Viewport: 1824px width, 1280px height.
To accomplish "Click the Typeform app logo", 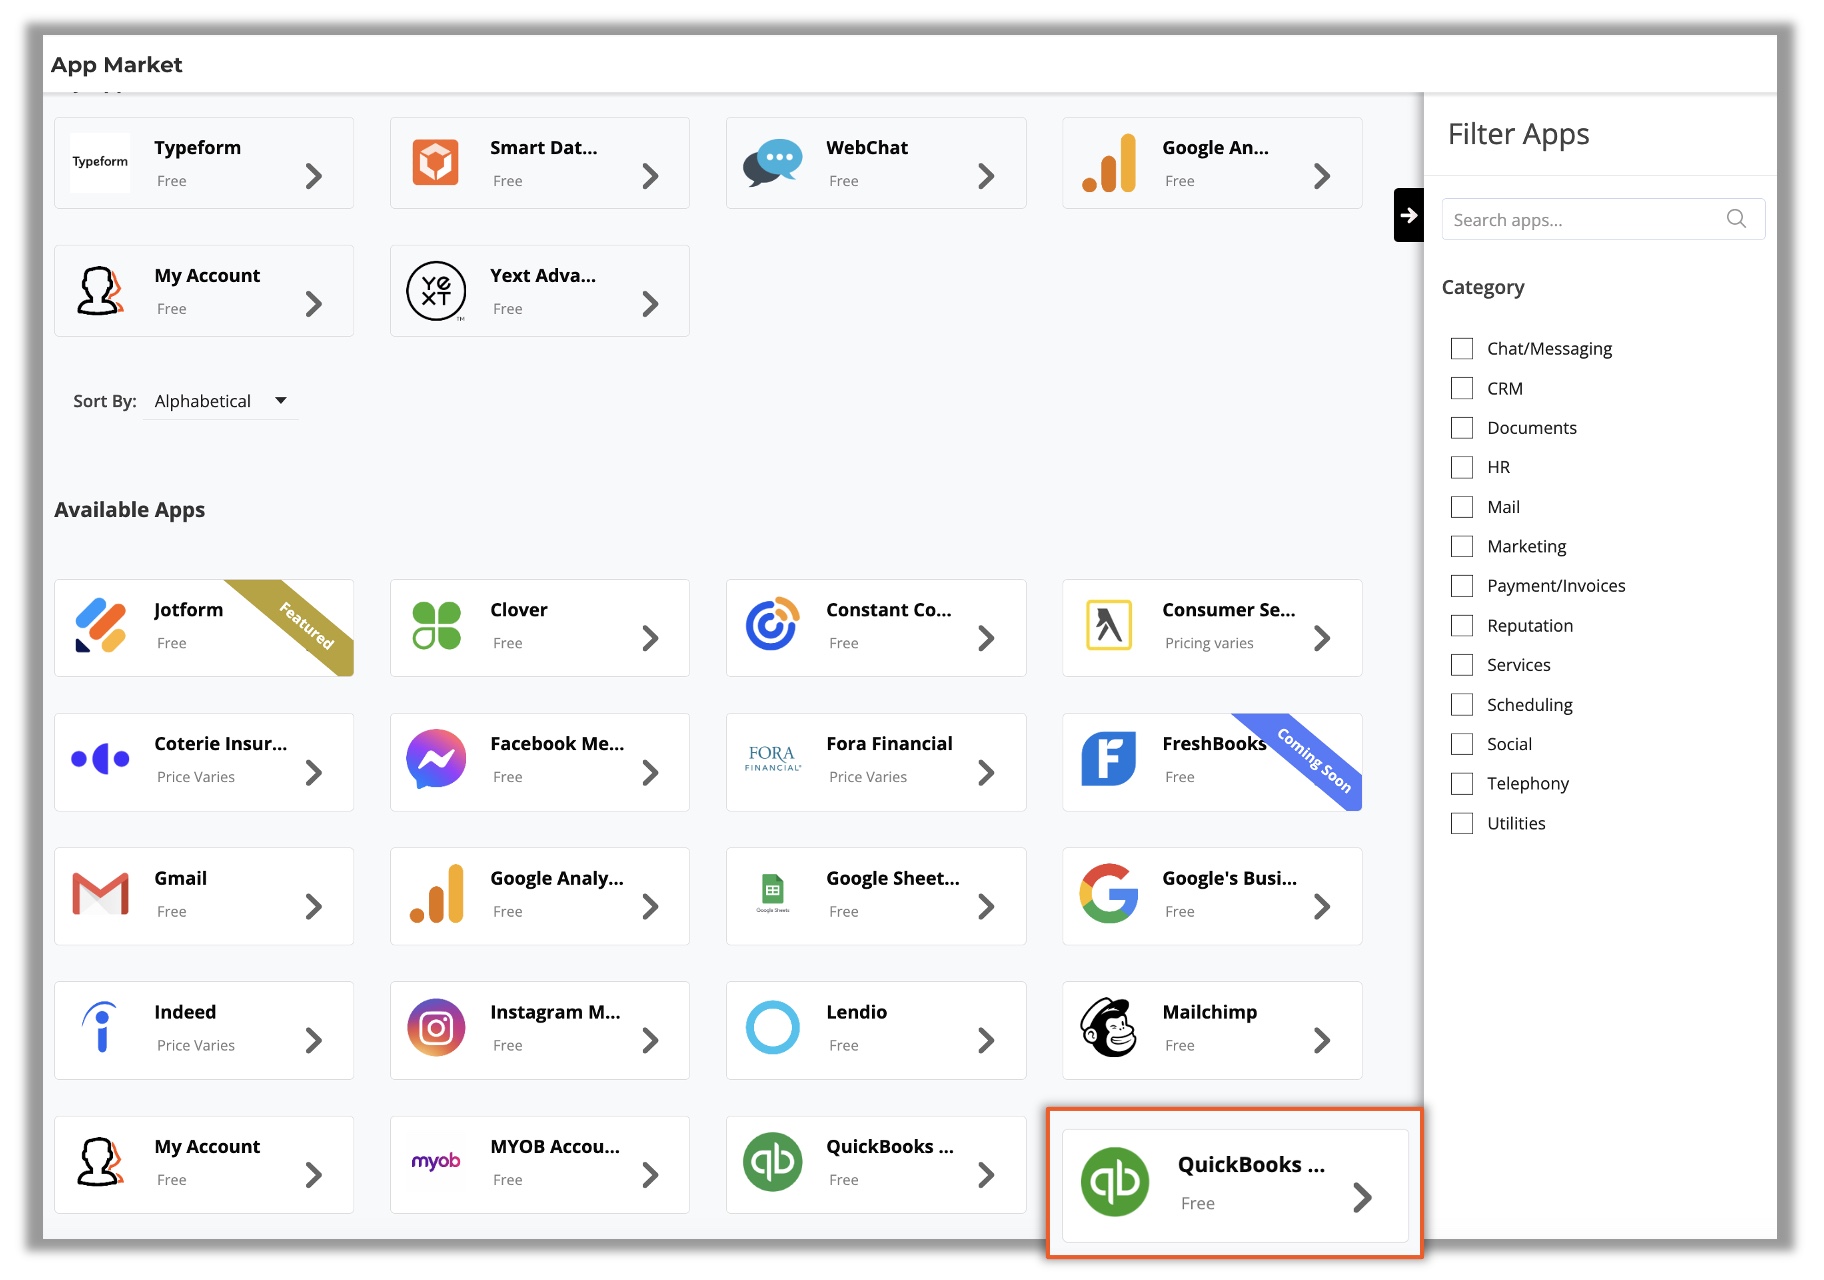I will 100,162.
